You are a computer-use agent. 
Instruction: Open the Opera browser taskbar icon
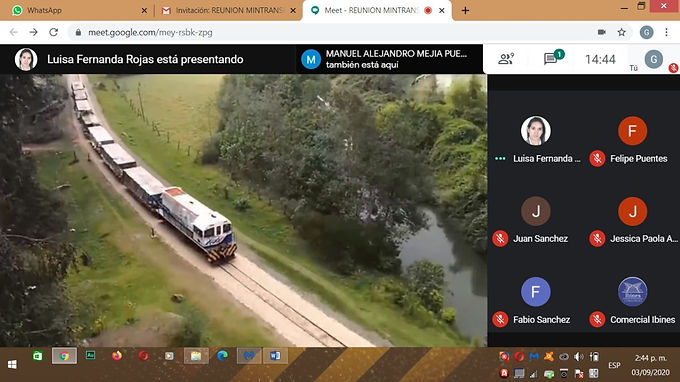(x=143, y=356)
